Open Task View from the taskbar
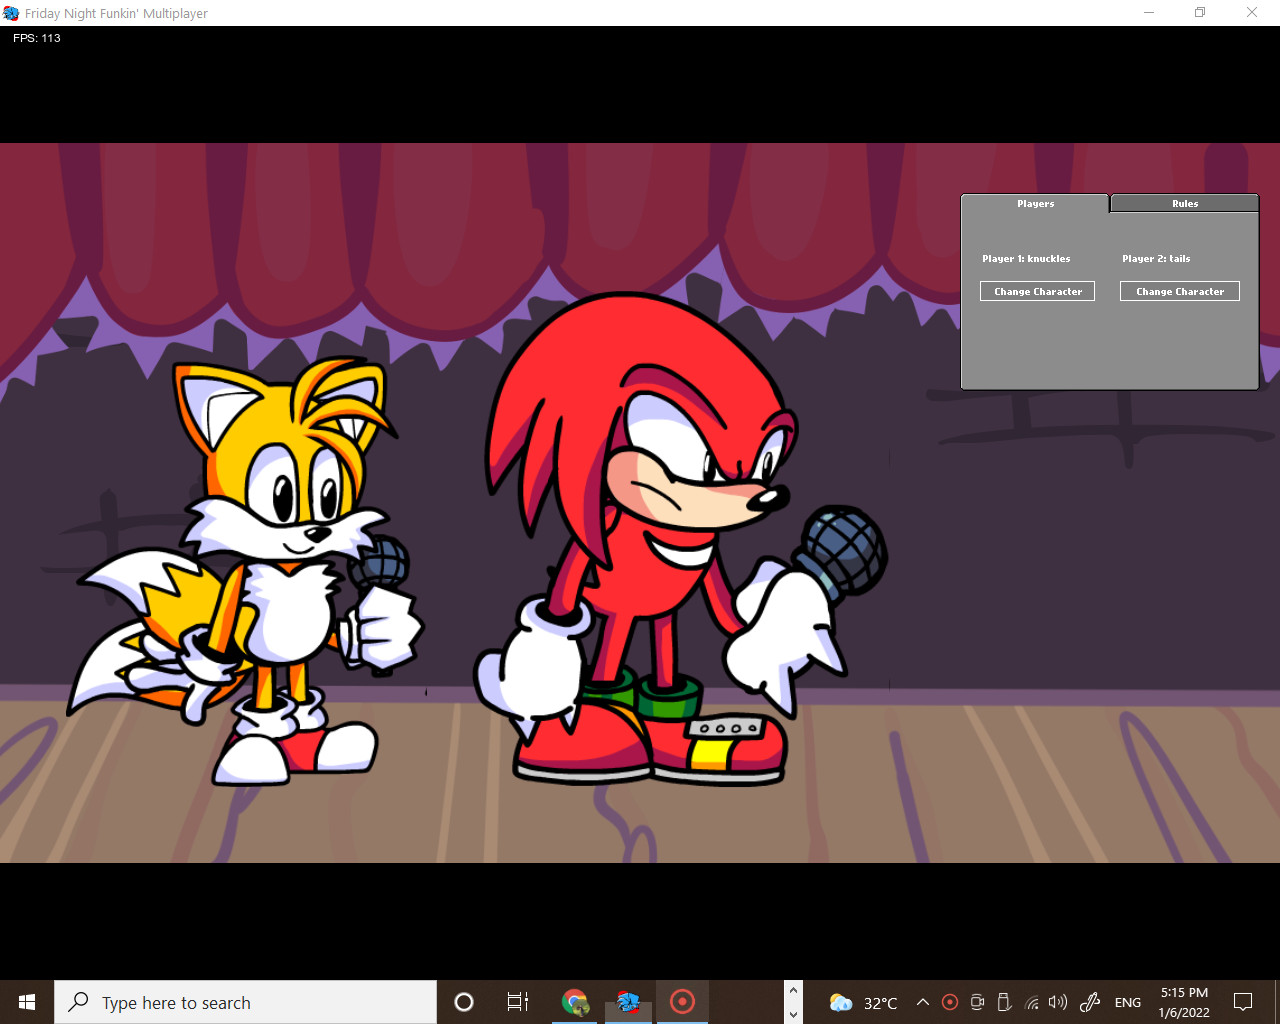The height and width of the screenshot is (1024, 1280). [x=516, y=1002]
